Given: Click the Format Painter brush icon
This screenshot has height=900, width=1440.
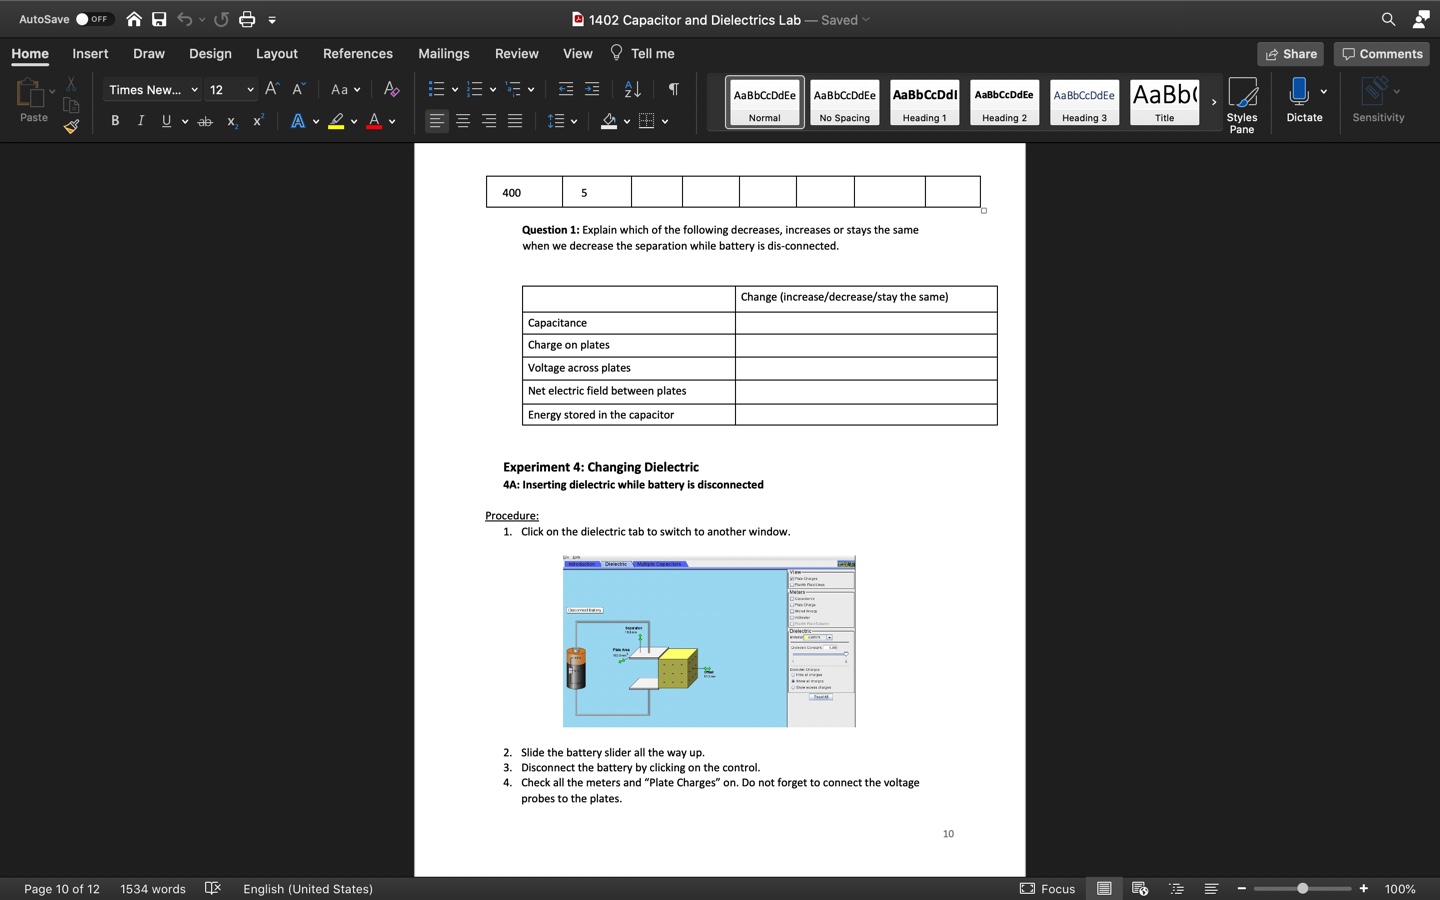Looking at the screenshot, I should coord(71,127).
